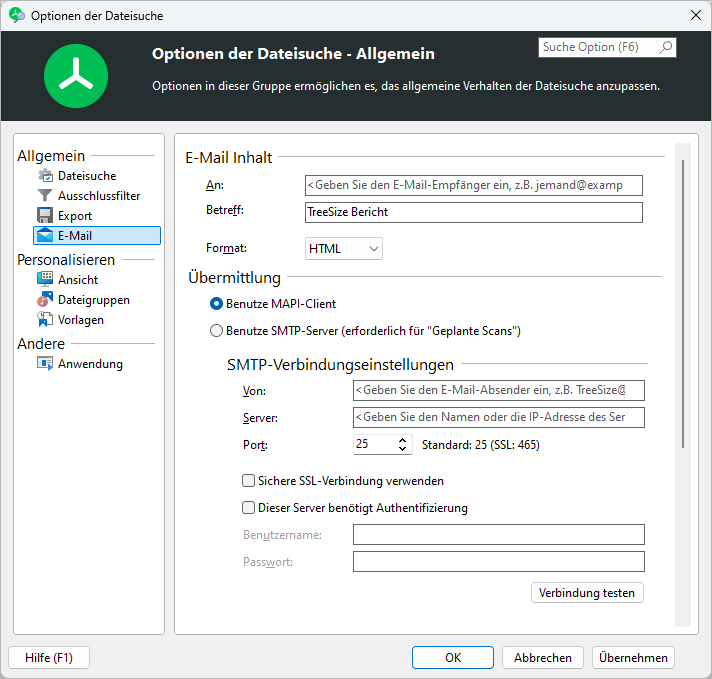The image size is (712, 679).
Task: Click the SMTP-Verbindungseinstellungen heading
Action: coord(340,364)
